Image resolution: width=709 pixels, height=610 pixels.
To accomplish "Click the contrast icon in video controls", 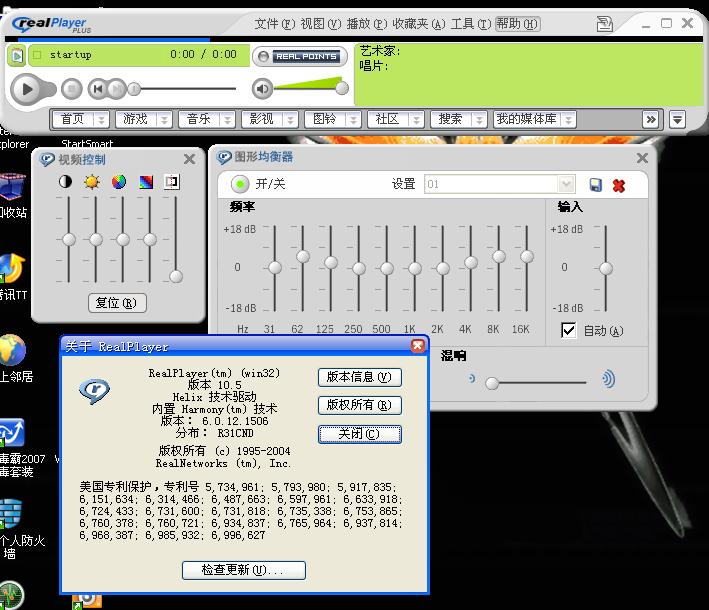I will (x=66, y=182).
